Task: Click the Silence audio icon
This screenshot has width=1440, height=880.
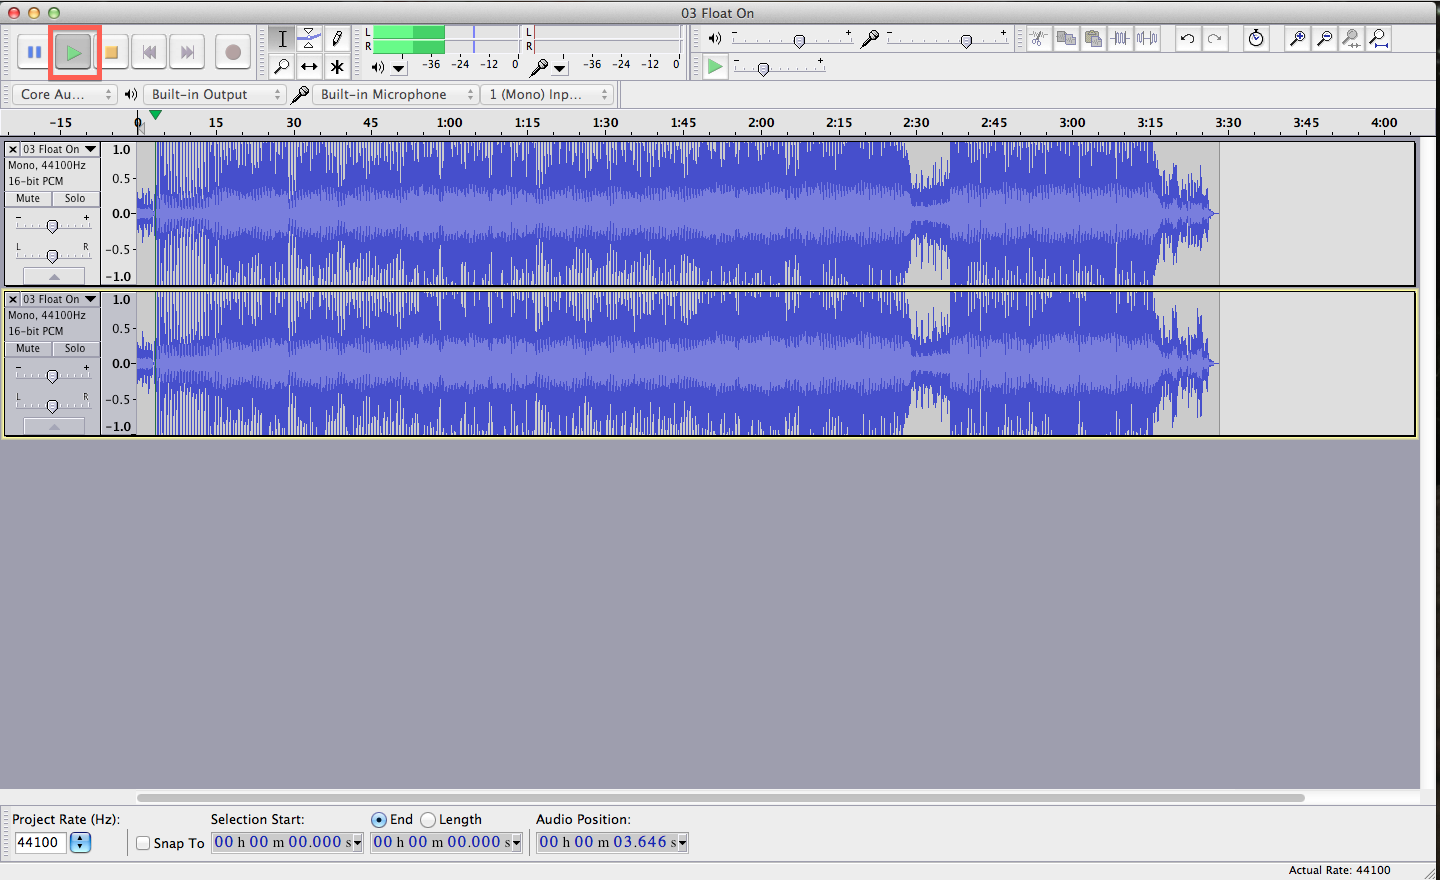Action: coord(1147,39)
